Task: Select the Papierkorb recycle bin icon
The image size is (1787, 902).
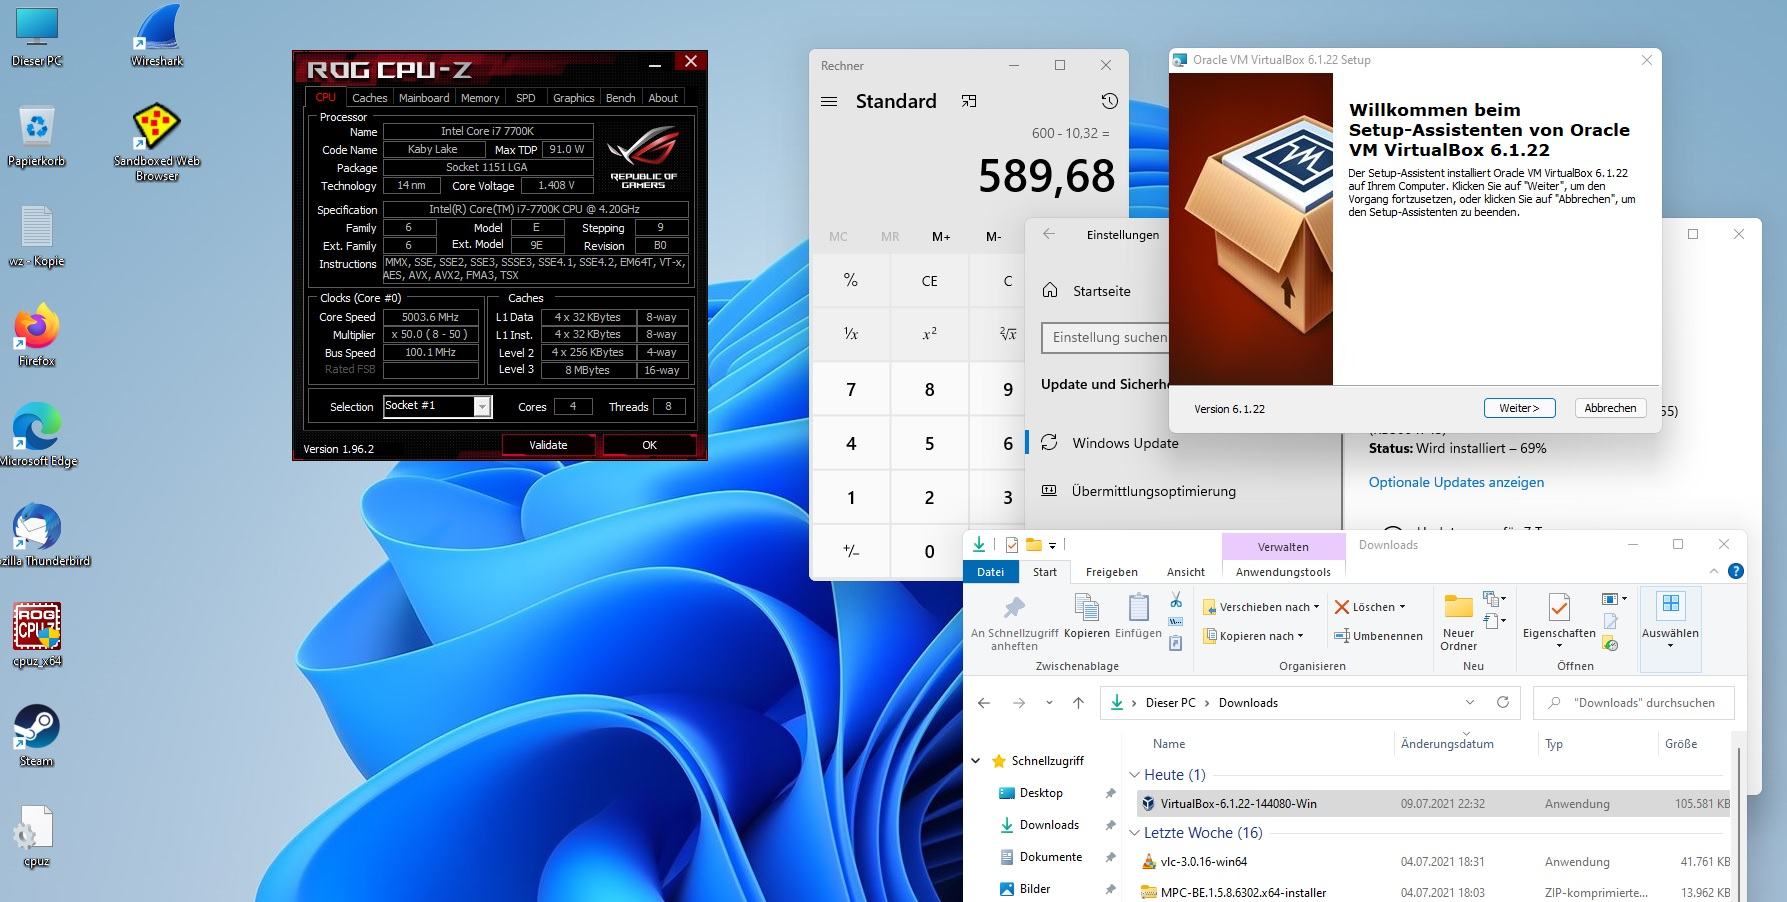Action: pos(37,135)
